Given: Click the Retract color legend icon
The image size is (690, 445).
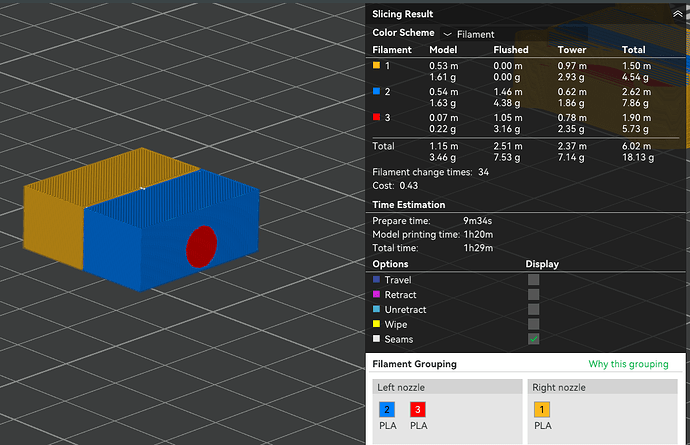Looking at the screenshot, I should coord(376,294).
